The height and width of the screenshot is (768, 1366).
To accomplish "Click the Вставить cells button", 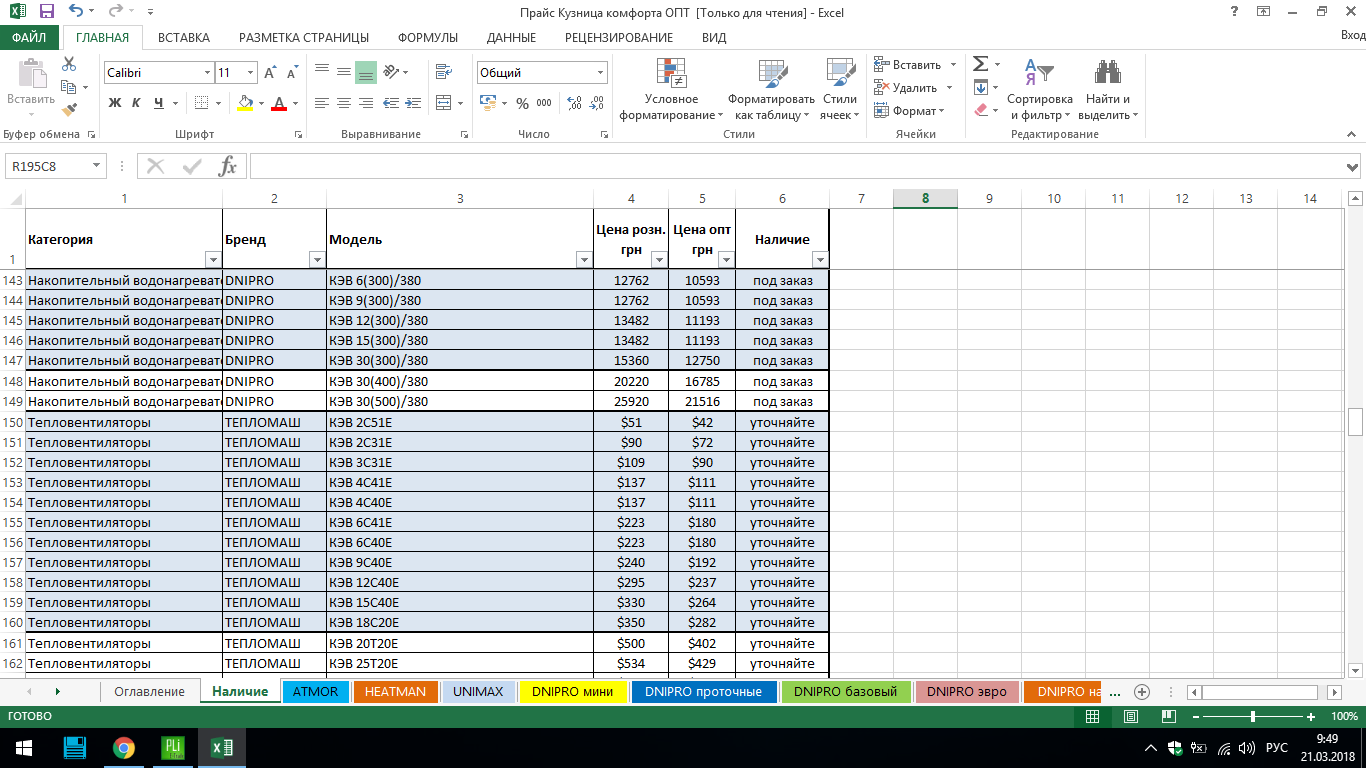I will pyautogui.click(x=906, y=65).
